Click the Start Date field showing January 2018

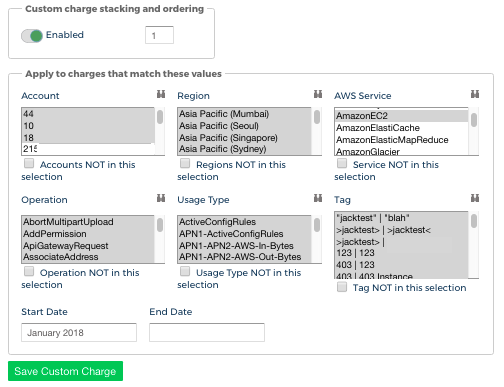pyautogui.click(x=79, y=332)
